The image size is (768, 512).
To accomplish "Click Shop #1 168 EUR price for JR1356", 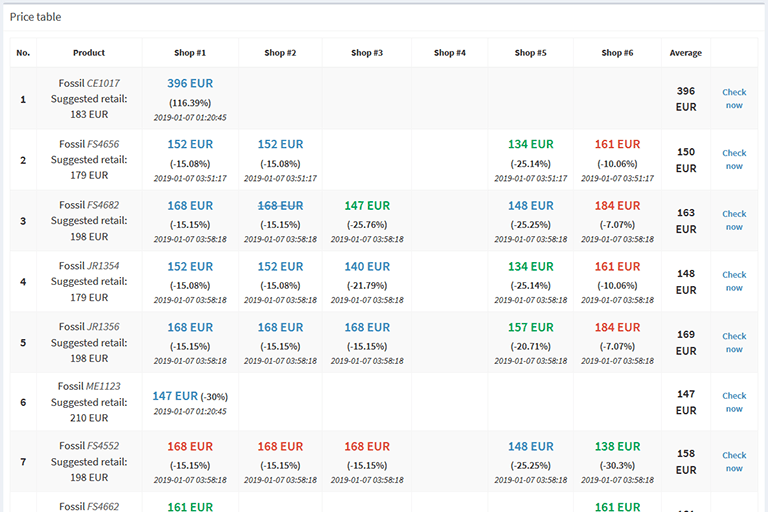I will tap(190, 327).
